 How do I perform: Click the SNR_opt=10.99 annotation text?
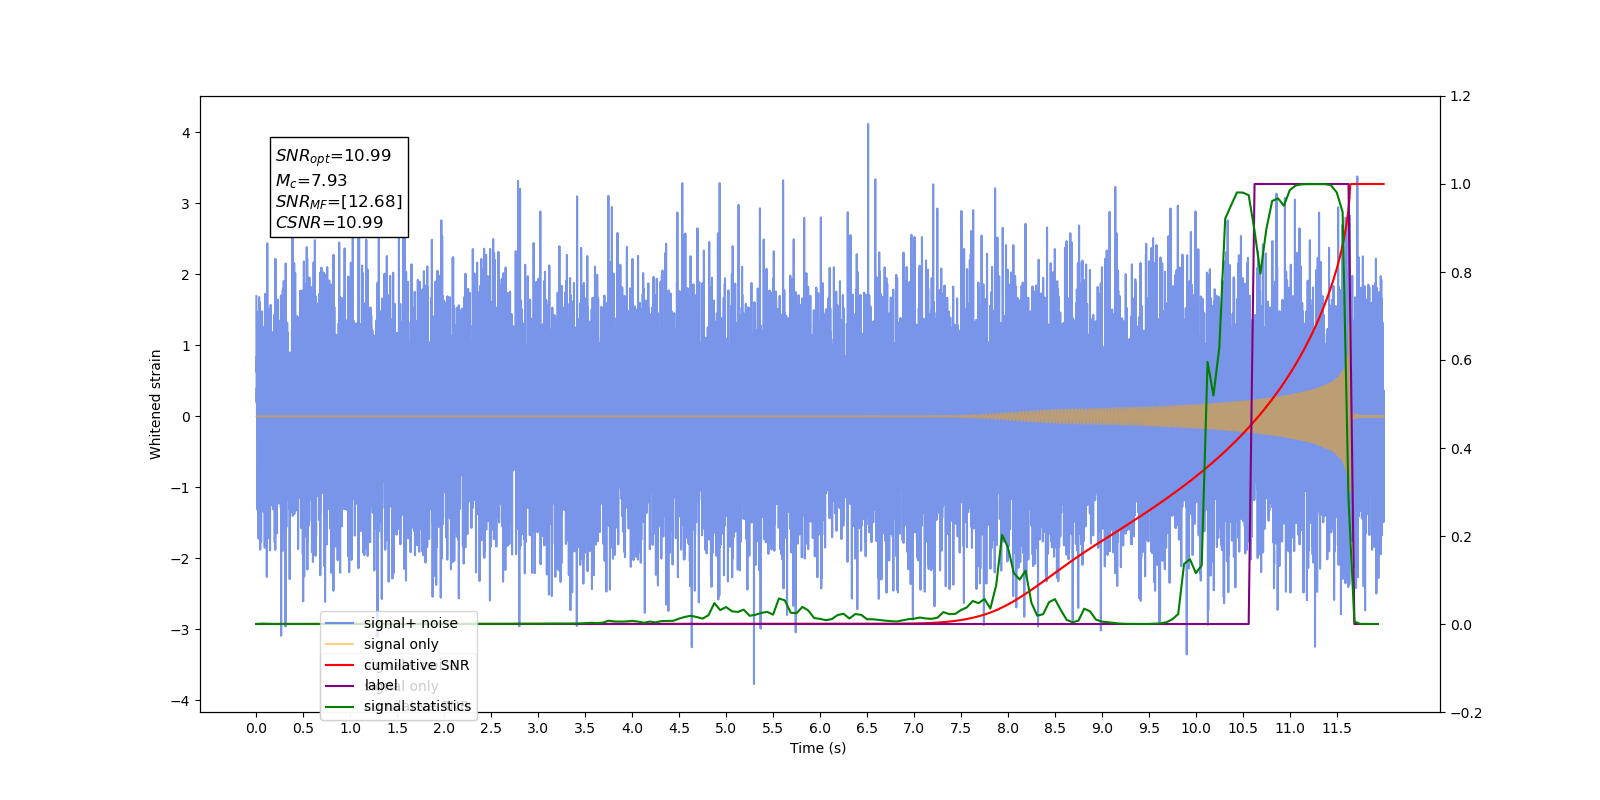[333, 156]
